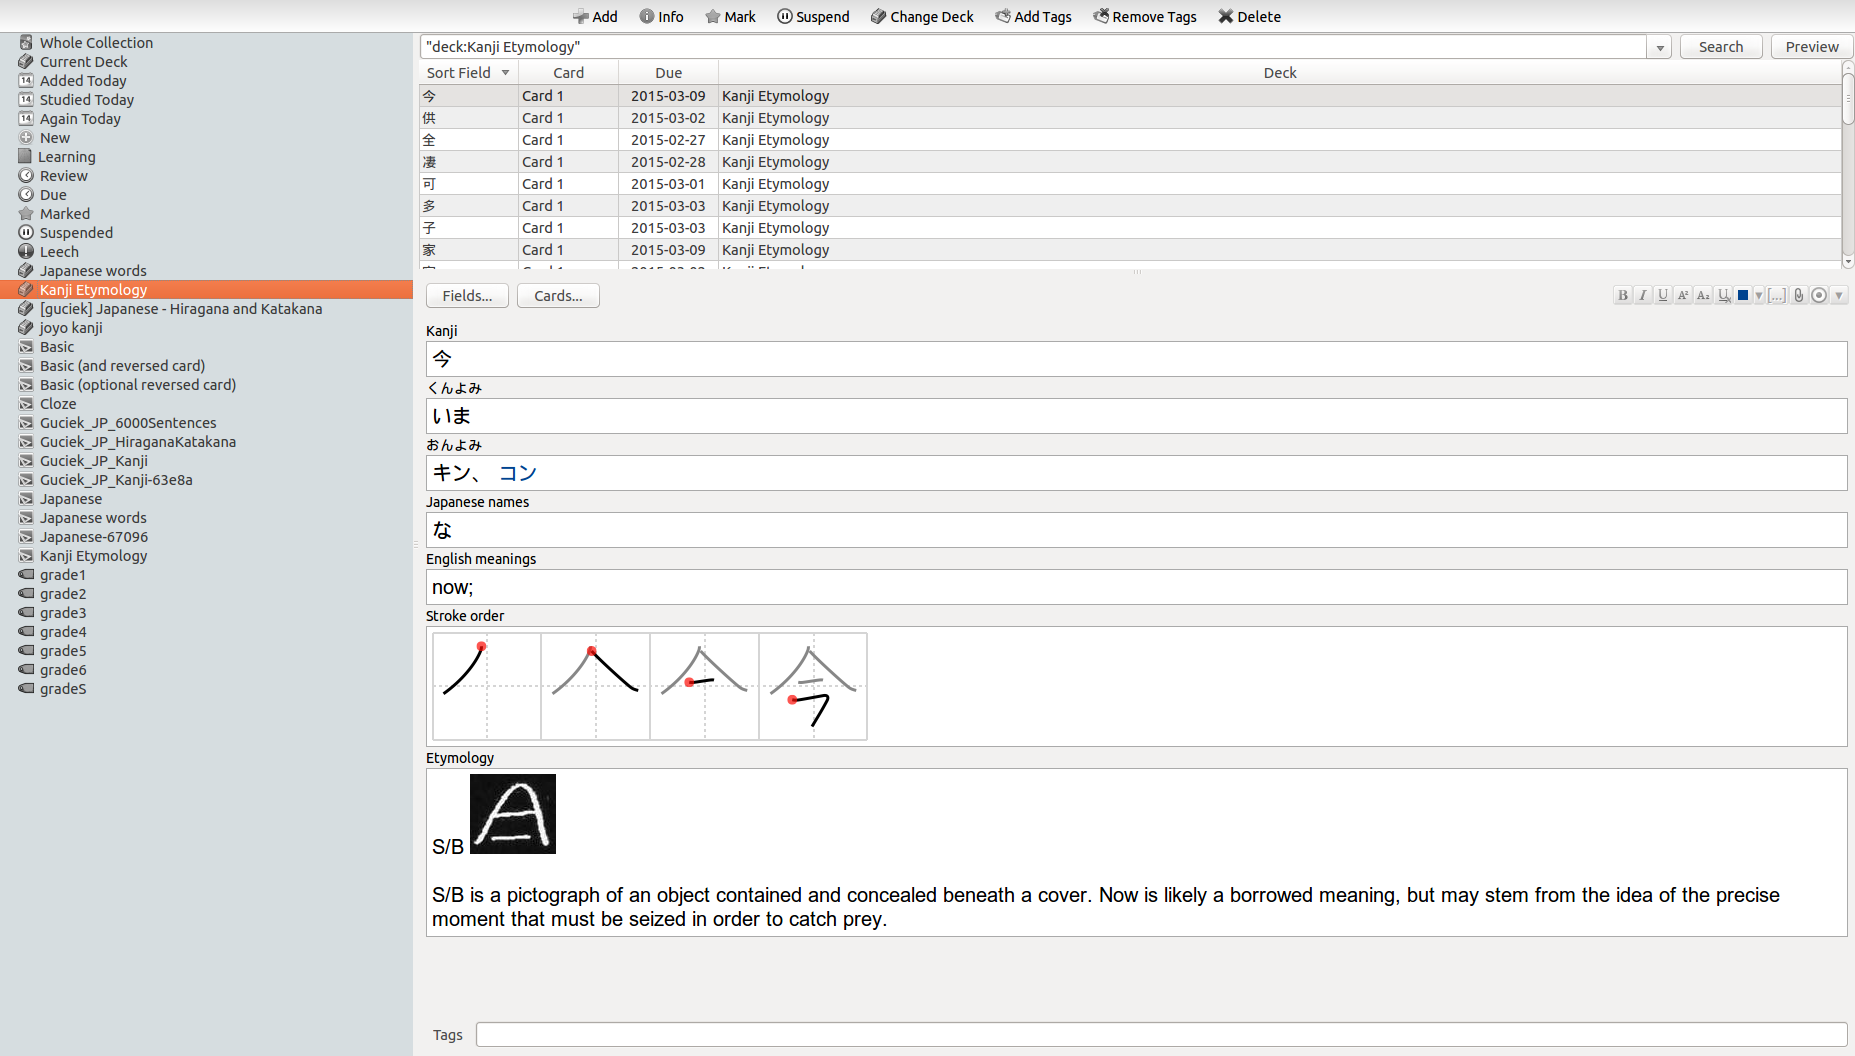Image resolution: width=1855 pixels, height=1056 pixels.
Task: Click the etymology pictograph image
Action: tap(512, 814)
